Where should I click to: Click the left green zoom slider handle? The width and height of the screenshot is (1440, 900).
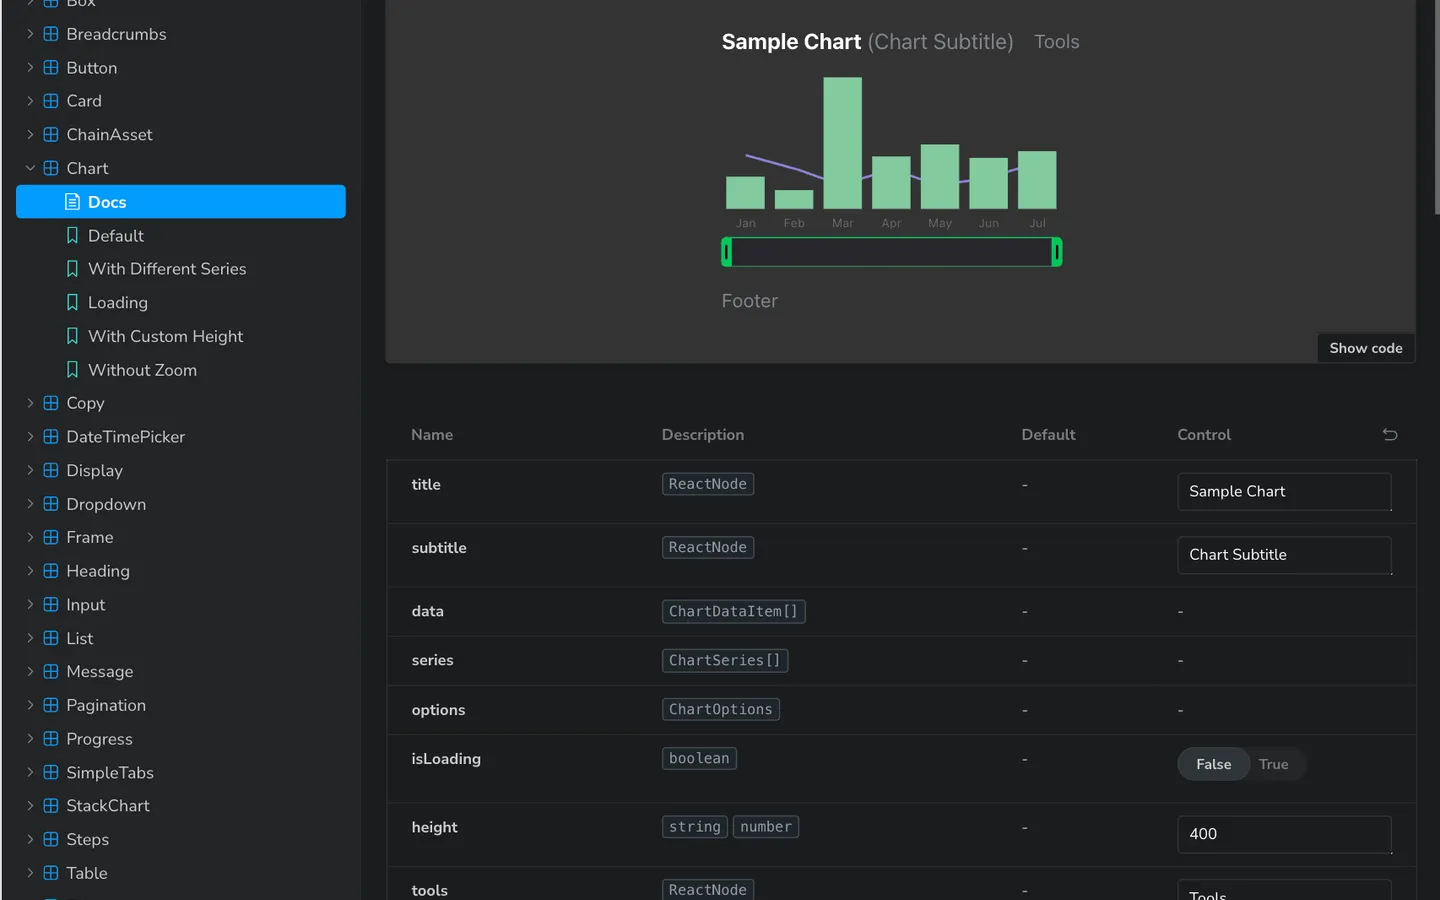pos(727,252)
